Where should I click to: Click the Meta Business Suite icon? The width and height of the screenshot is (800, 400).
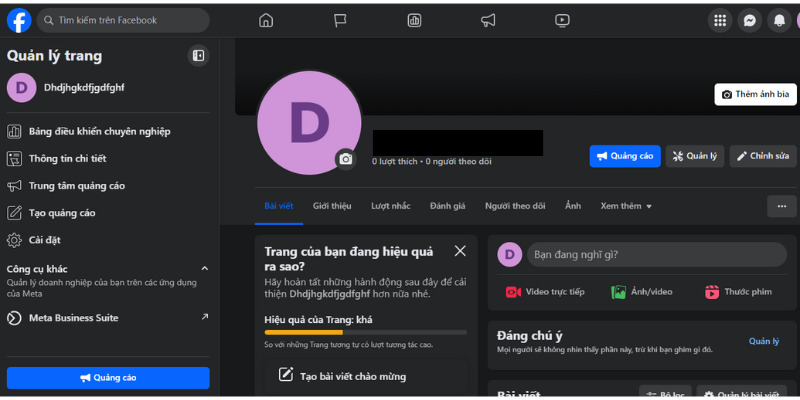[x=14, y=318]
